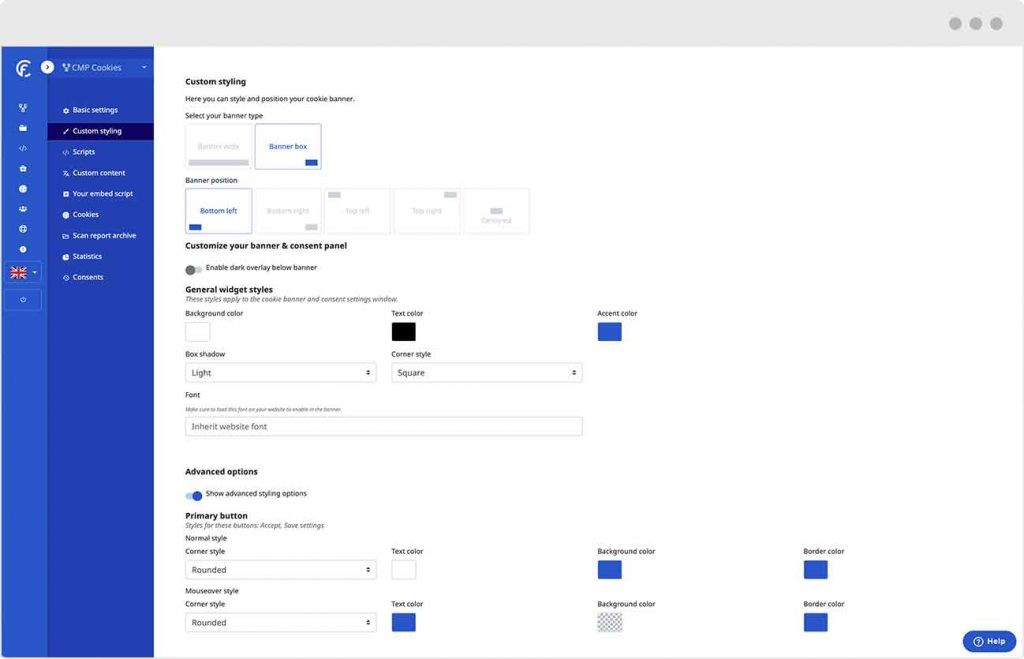Disable the Show advanced styling options toggle

coord(193,494)
